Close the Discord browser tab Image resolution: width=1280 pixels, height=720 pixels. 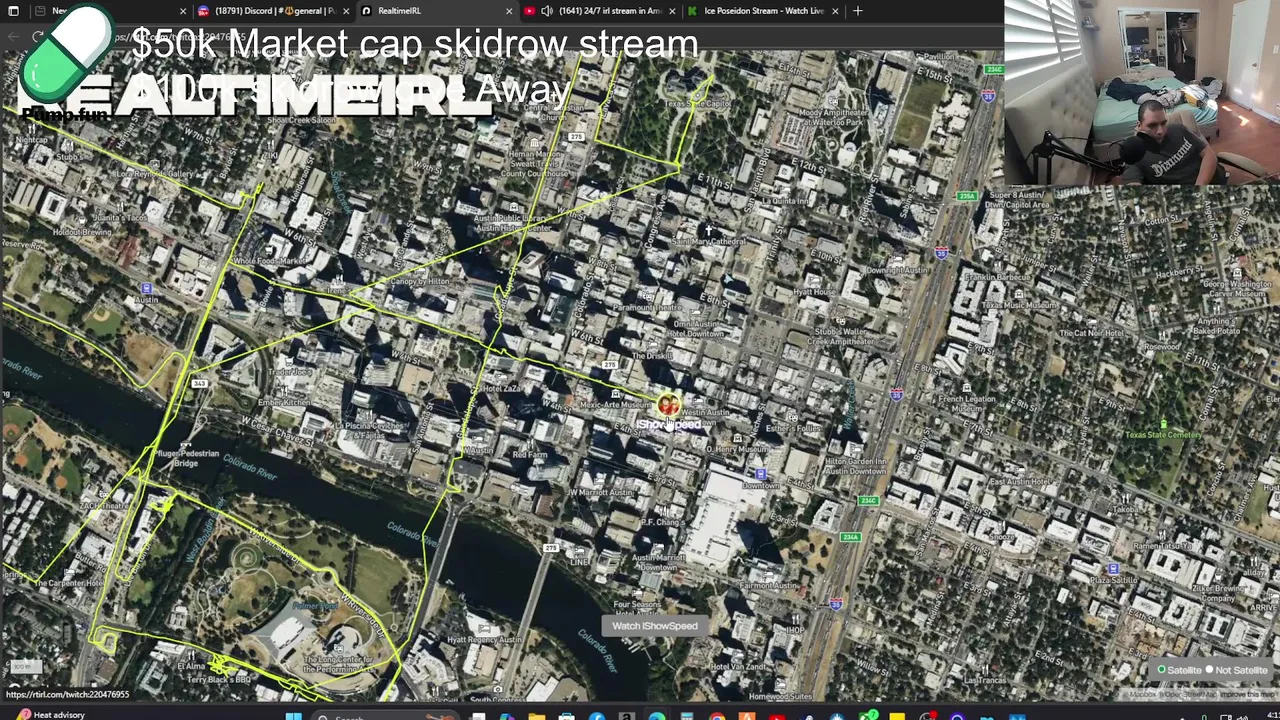[x=346, y=11]
